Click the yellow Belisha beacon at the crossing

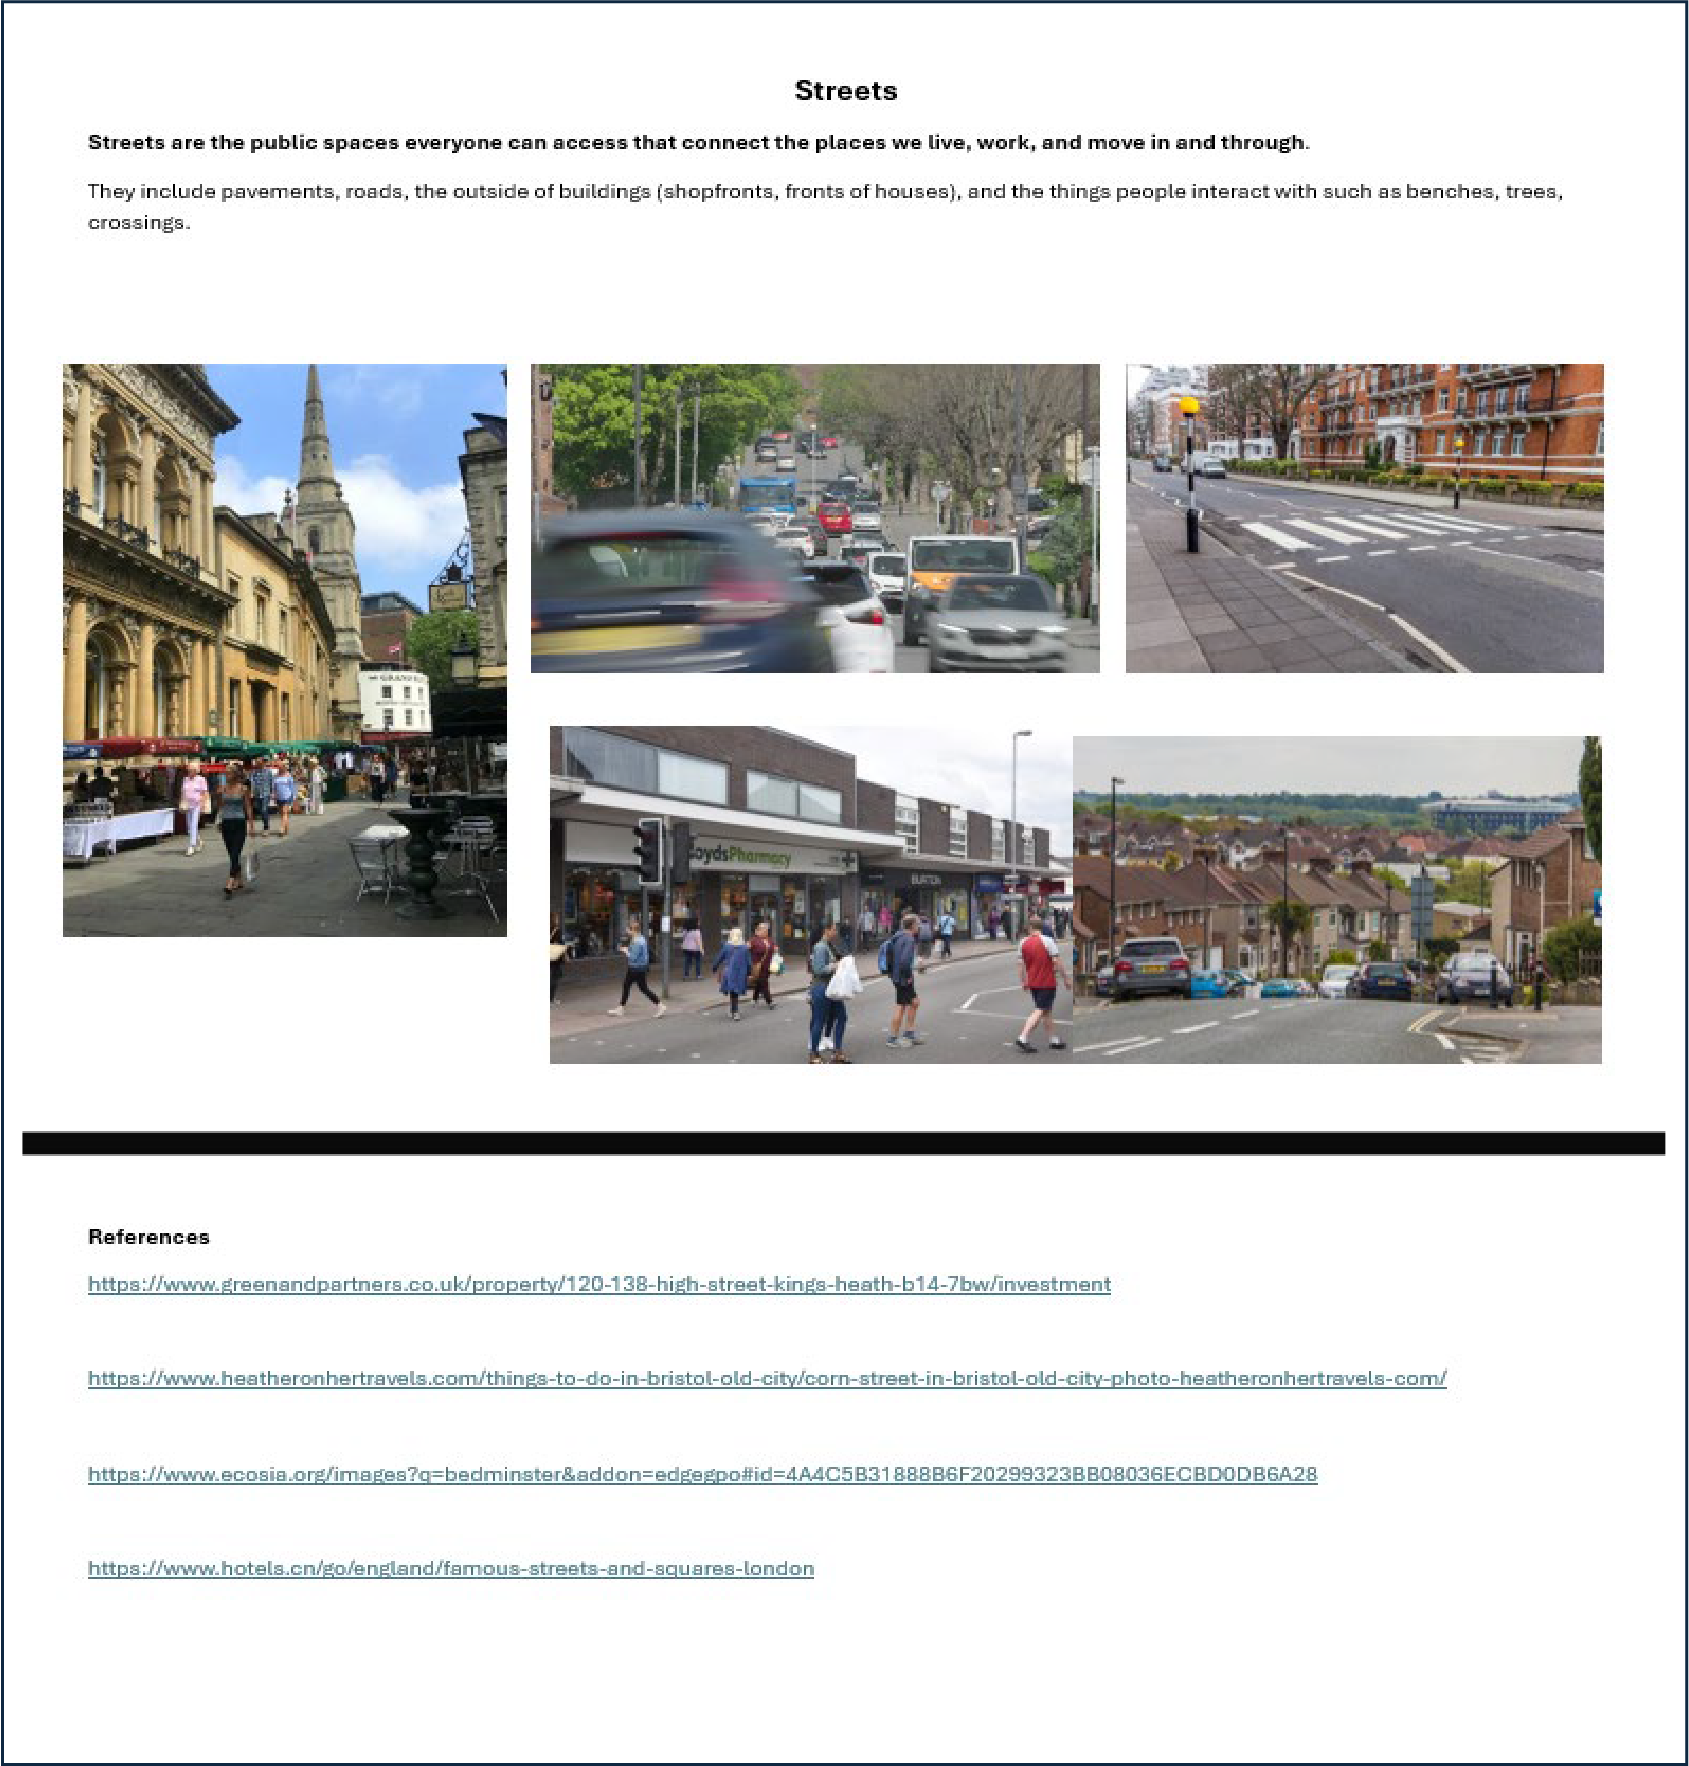1189,406
